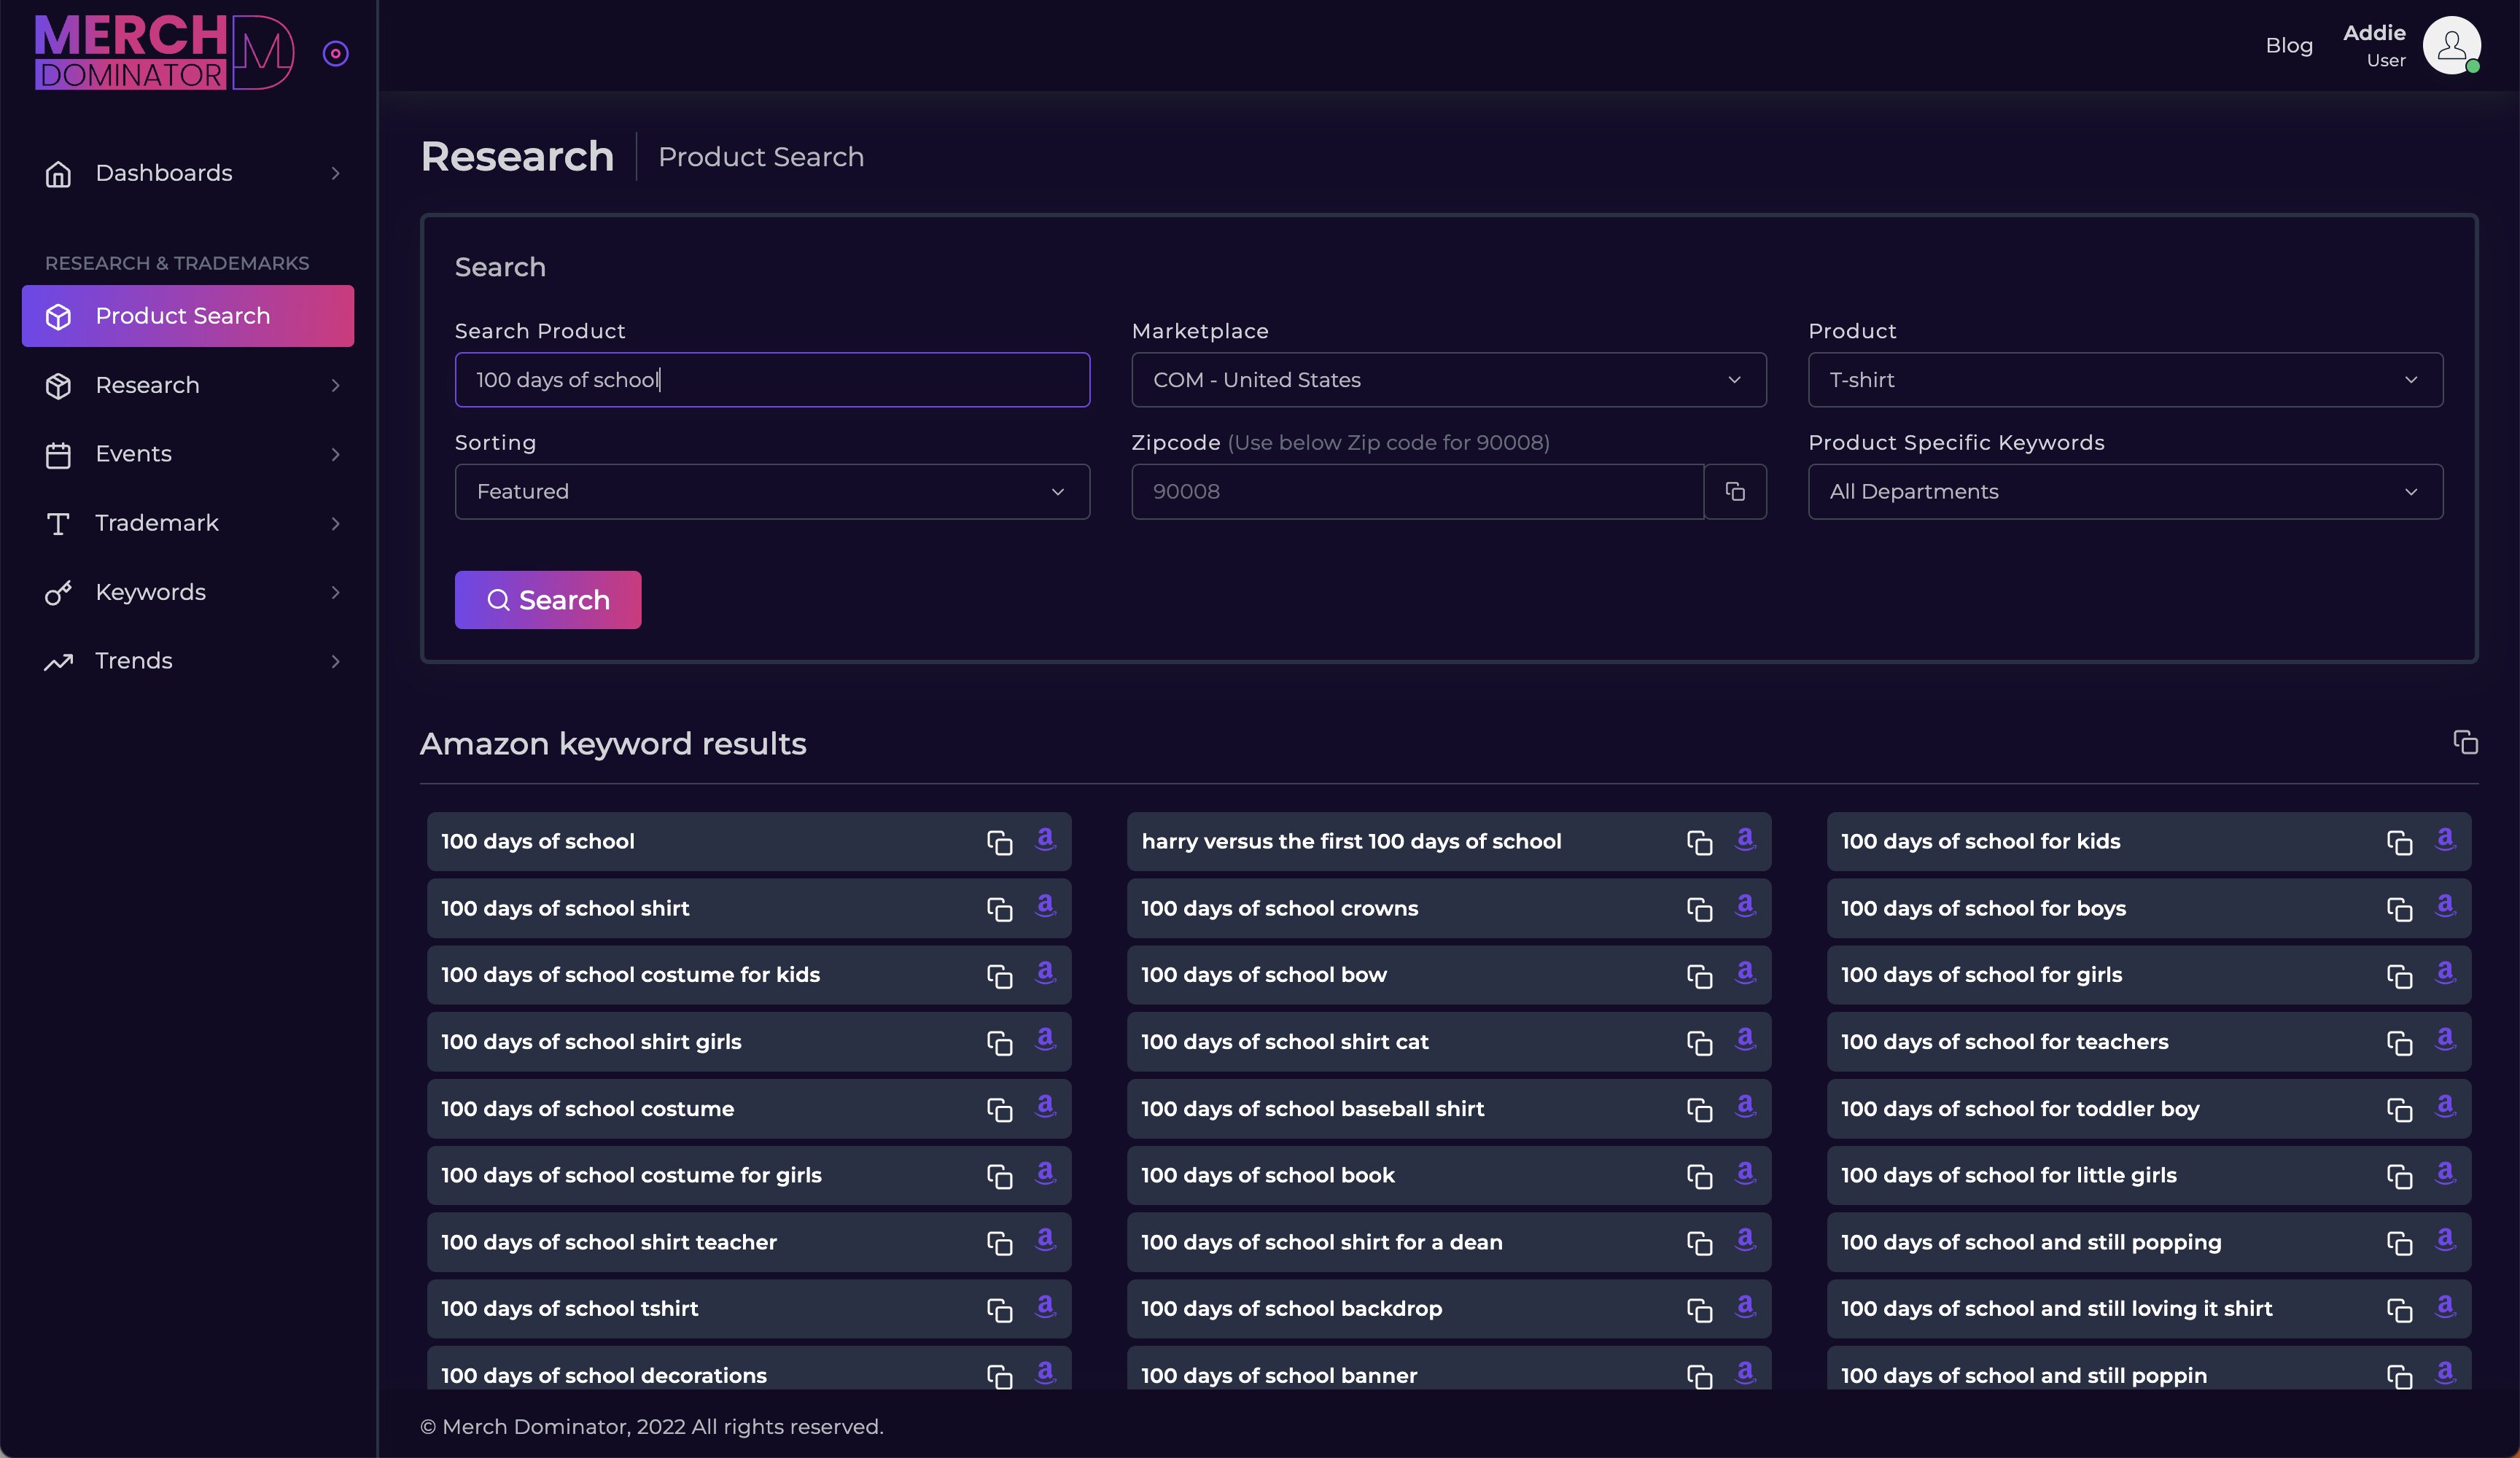Open the Marketplace dropdown
The width and height of the screenshot is (2520, 1458).
1448,380
